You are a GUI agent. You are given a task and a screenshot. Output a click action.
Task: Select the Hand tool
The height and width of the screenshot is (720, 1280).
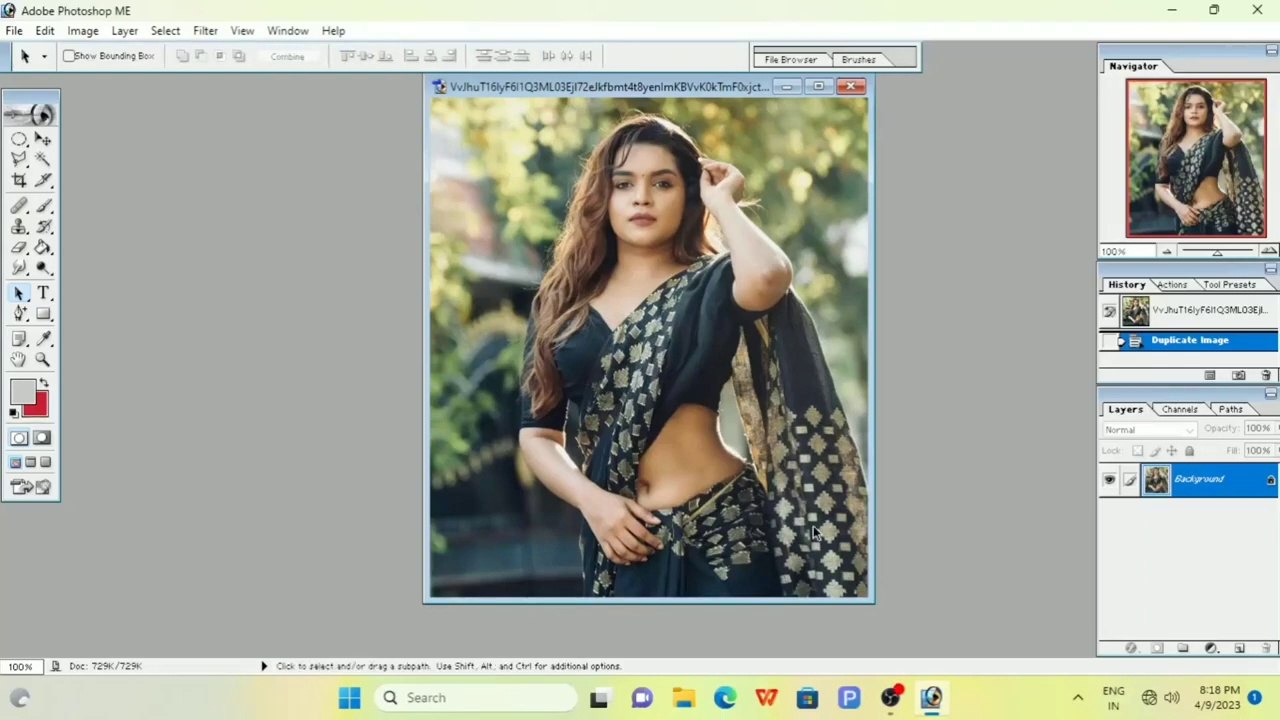(x=19, y=360)
